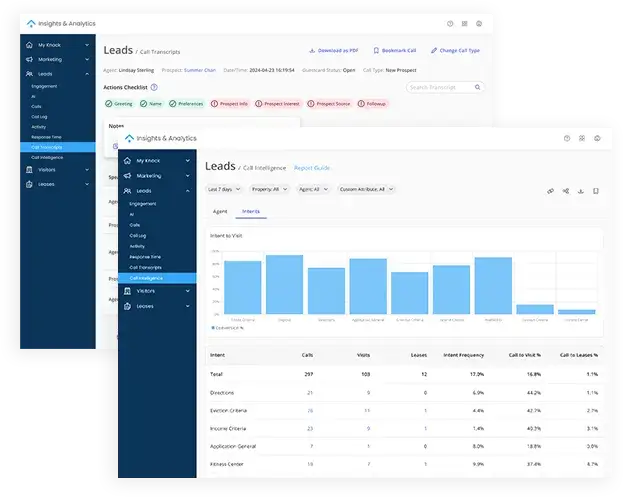Image resolution: width=623 pixels, height=497 pixels.
Task: Click the tallest bar in Intent to Visit chart
Action: [284, 284]
